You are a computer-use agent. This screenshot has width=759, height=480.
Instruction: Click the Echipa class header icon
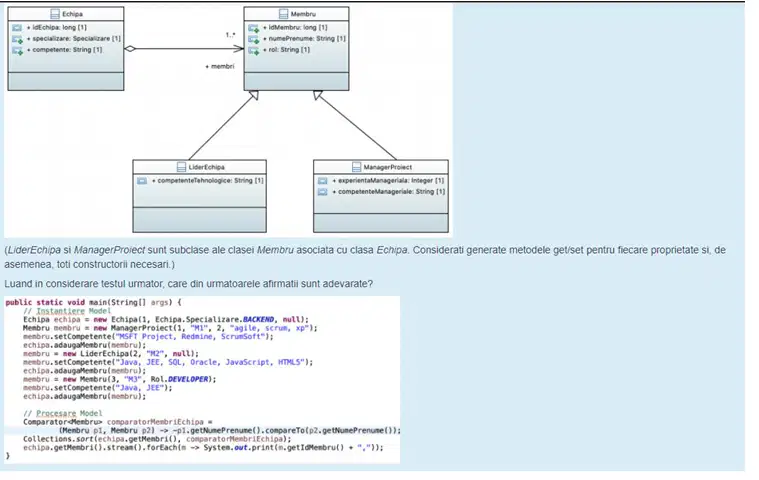click(55, 14)
